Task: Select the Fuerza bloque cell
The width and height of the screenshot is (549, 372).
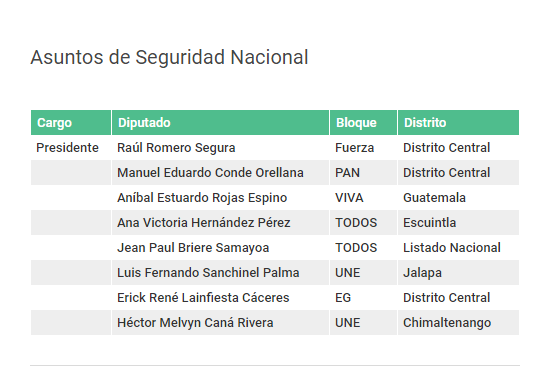Action: tap(354, 148)
